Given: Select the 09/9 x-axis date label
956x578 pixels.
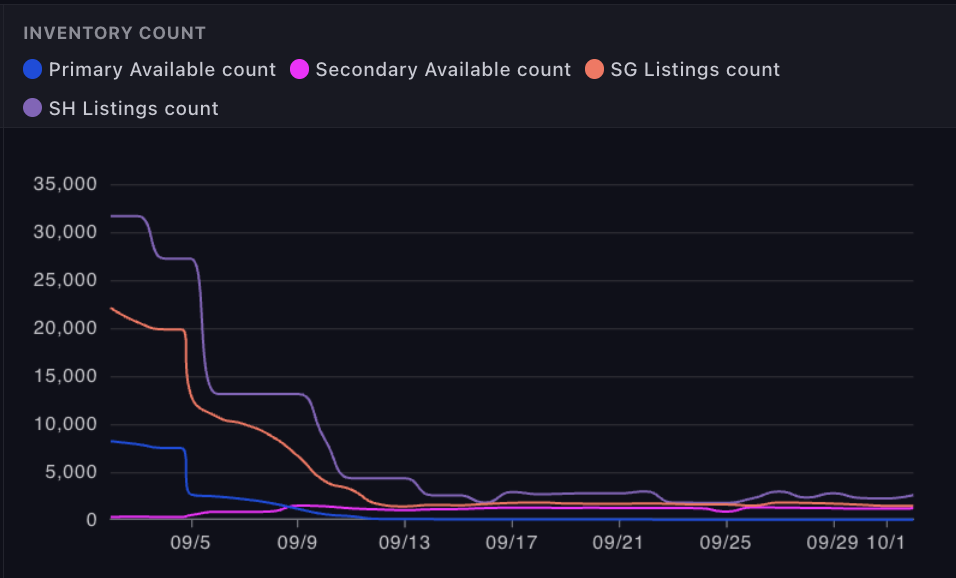Looking at the screenshot, I should [x=297, y=541].
